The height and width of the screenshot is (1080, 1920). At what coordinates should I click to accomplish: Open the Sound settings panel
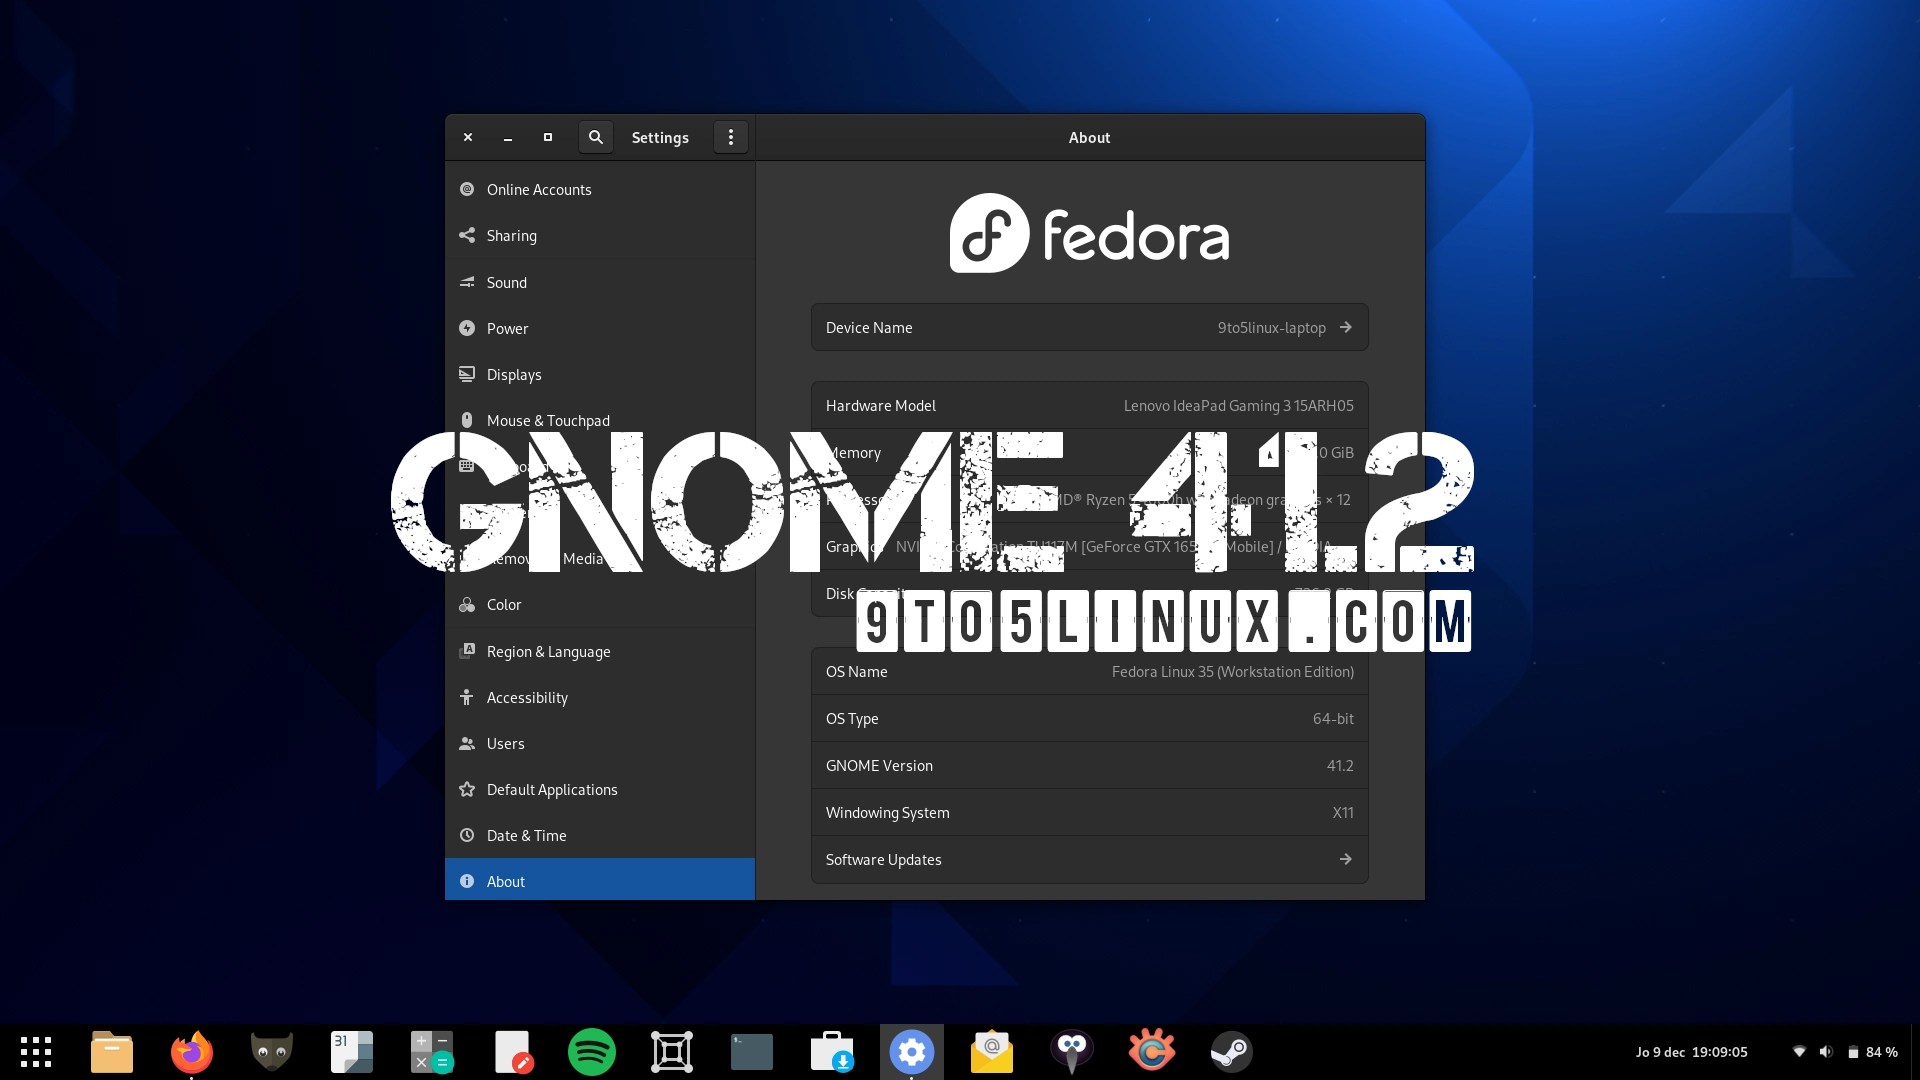(507, 282)
